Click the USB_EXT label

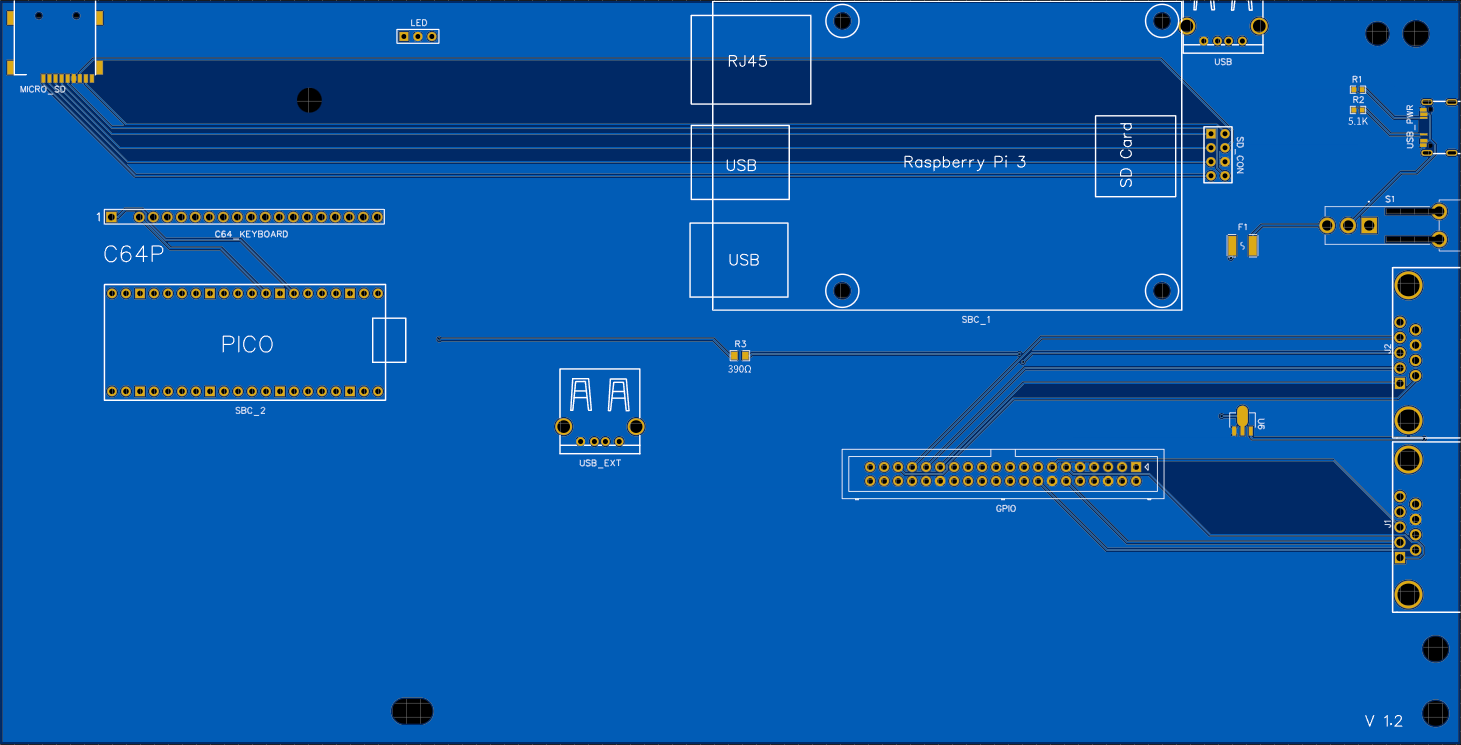[x=600, y=463]
